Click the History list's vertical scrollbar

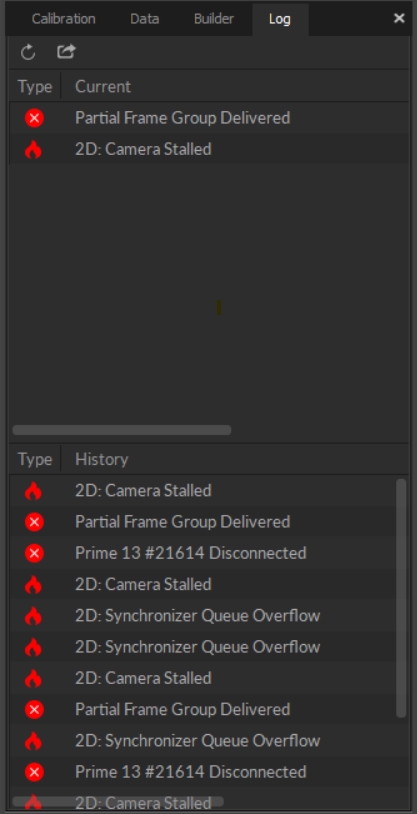coord(401,598)
